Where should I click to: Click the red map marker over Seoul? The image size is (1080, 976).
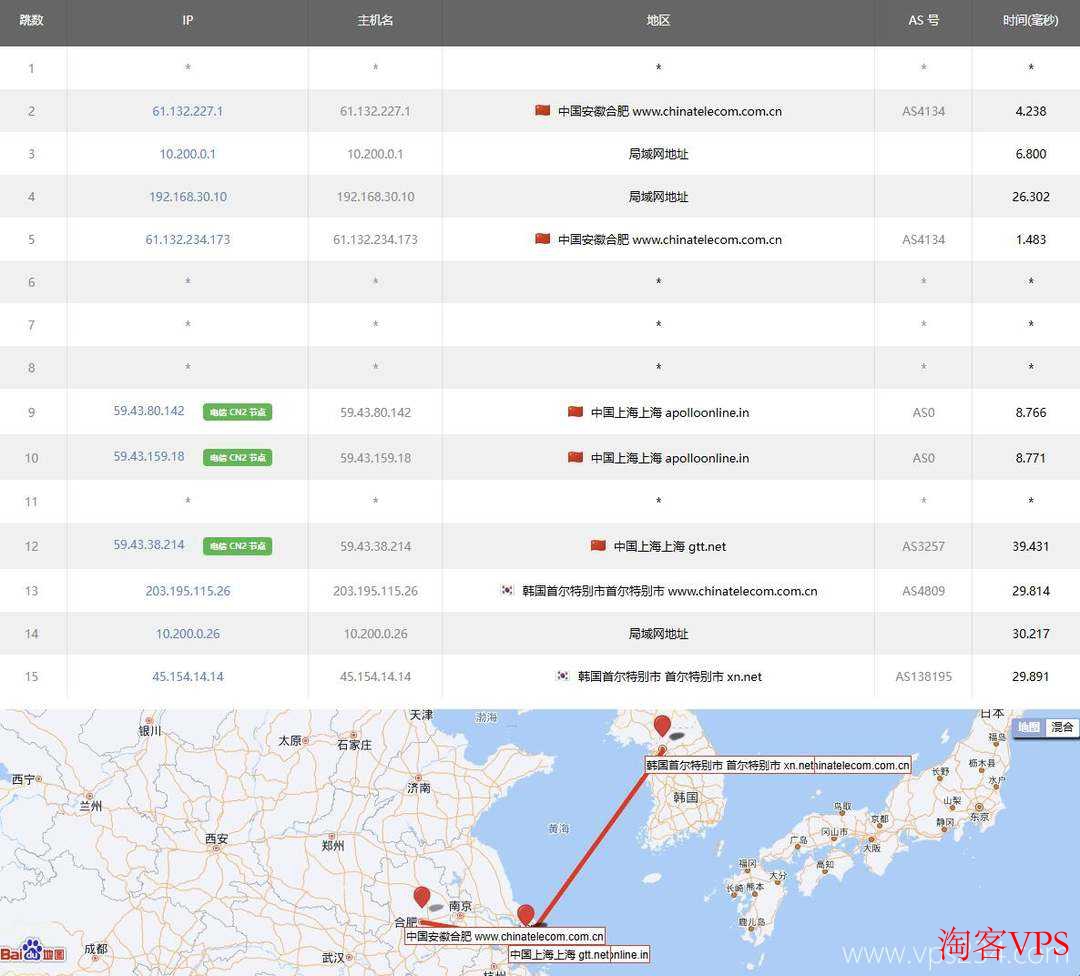662,726
